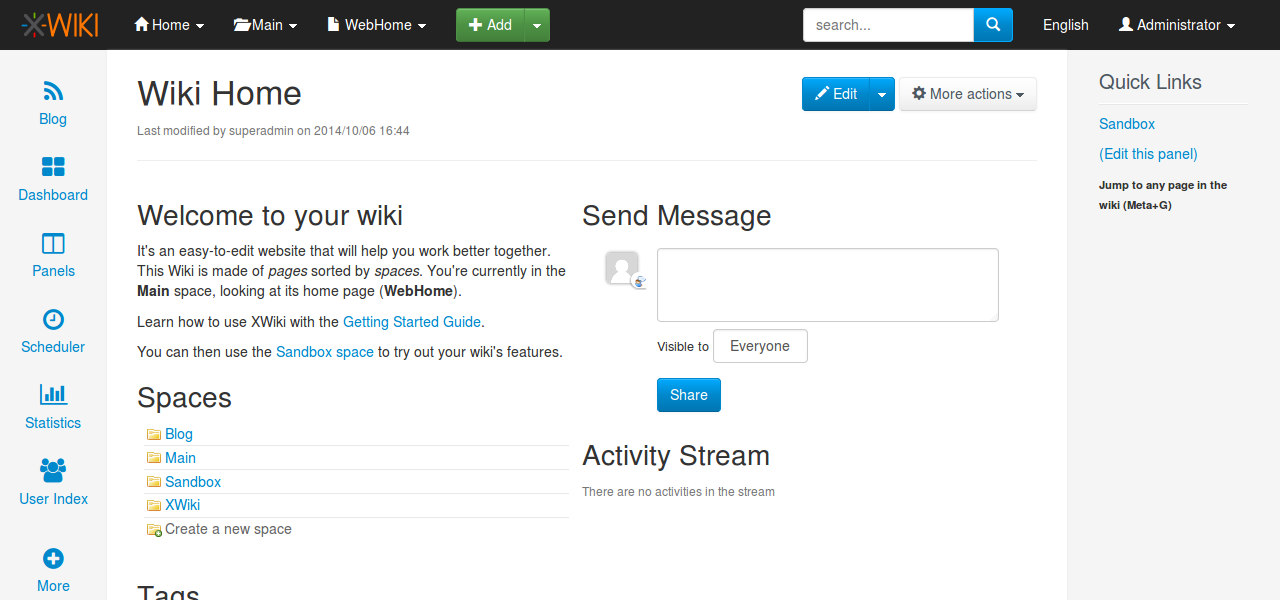Click Create a new space
This screenshot has height=600, width=1280.
[x=228, y=530]
